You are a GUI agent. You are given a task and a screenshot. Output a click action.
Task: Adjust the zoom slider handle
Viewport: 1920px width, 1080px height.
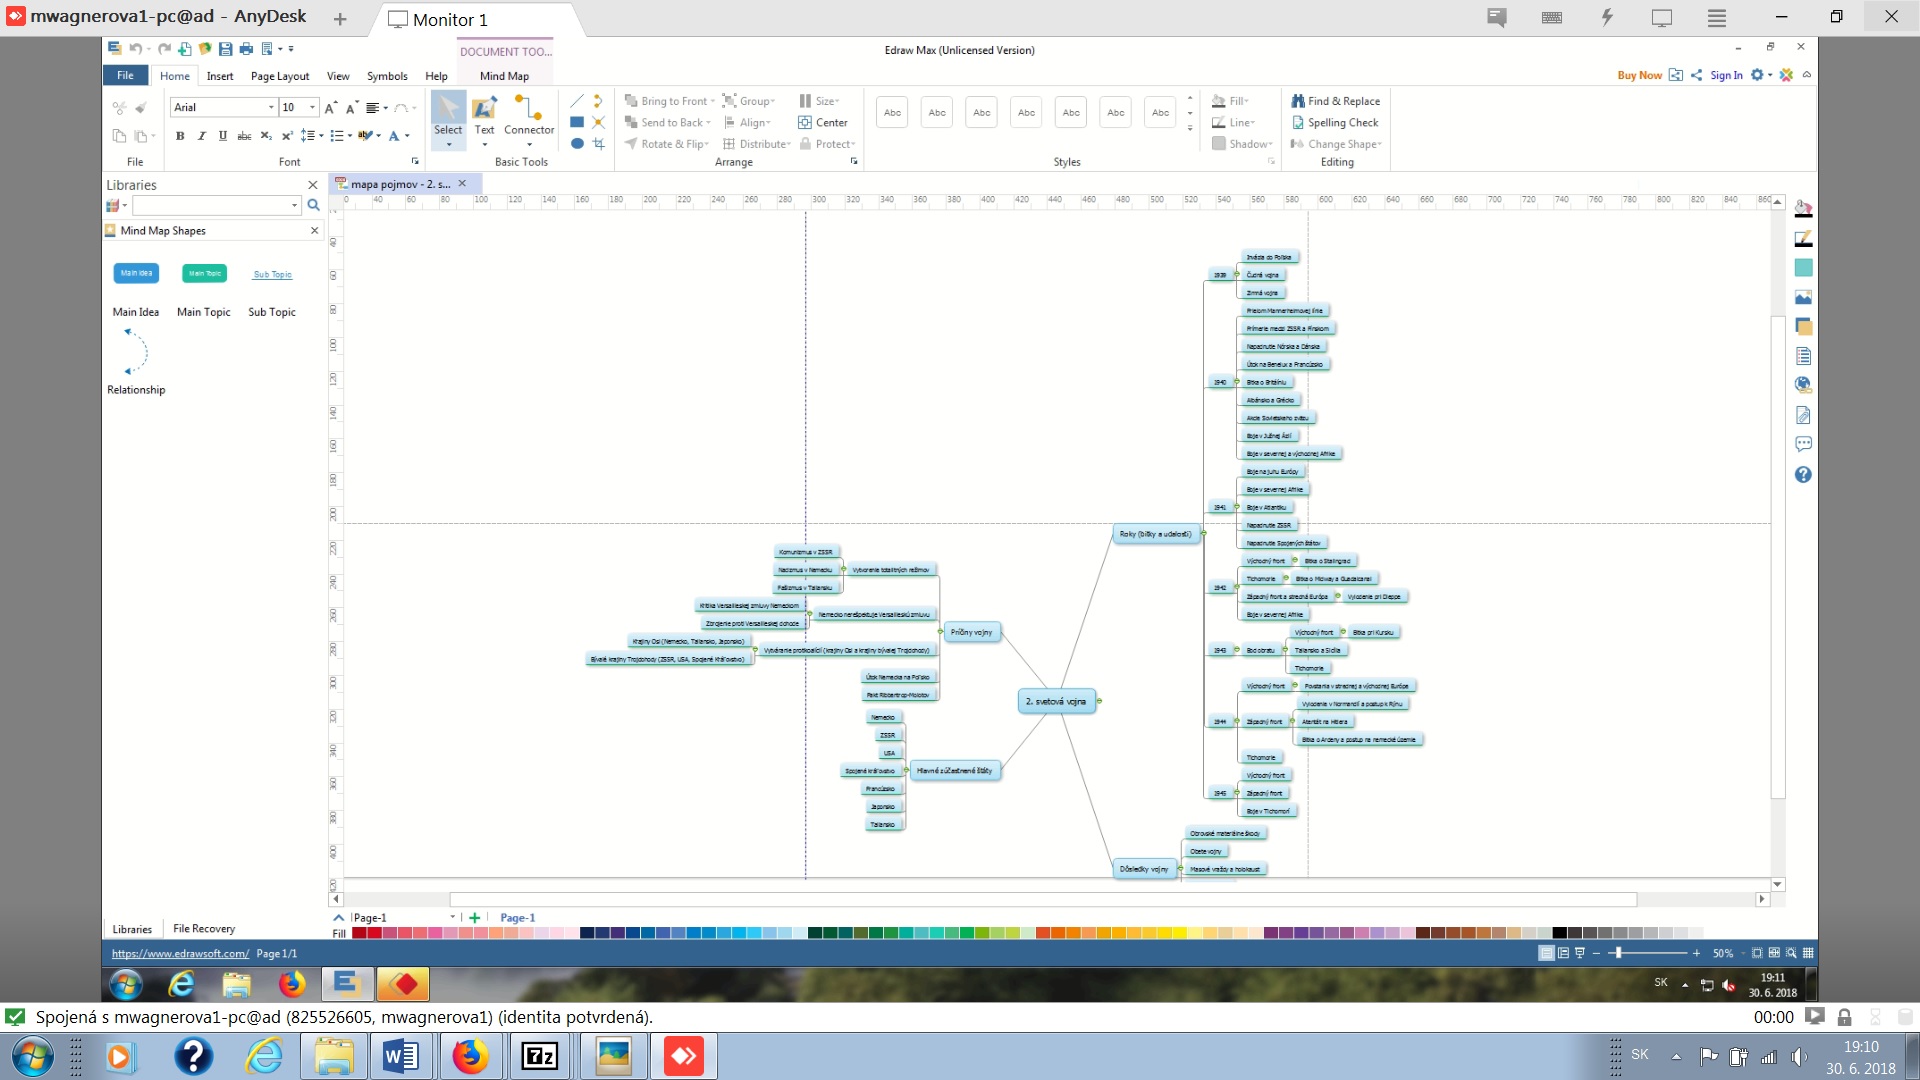(x=1617, y=953)
